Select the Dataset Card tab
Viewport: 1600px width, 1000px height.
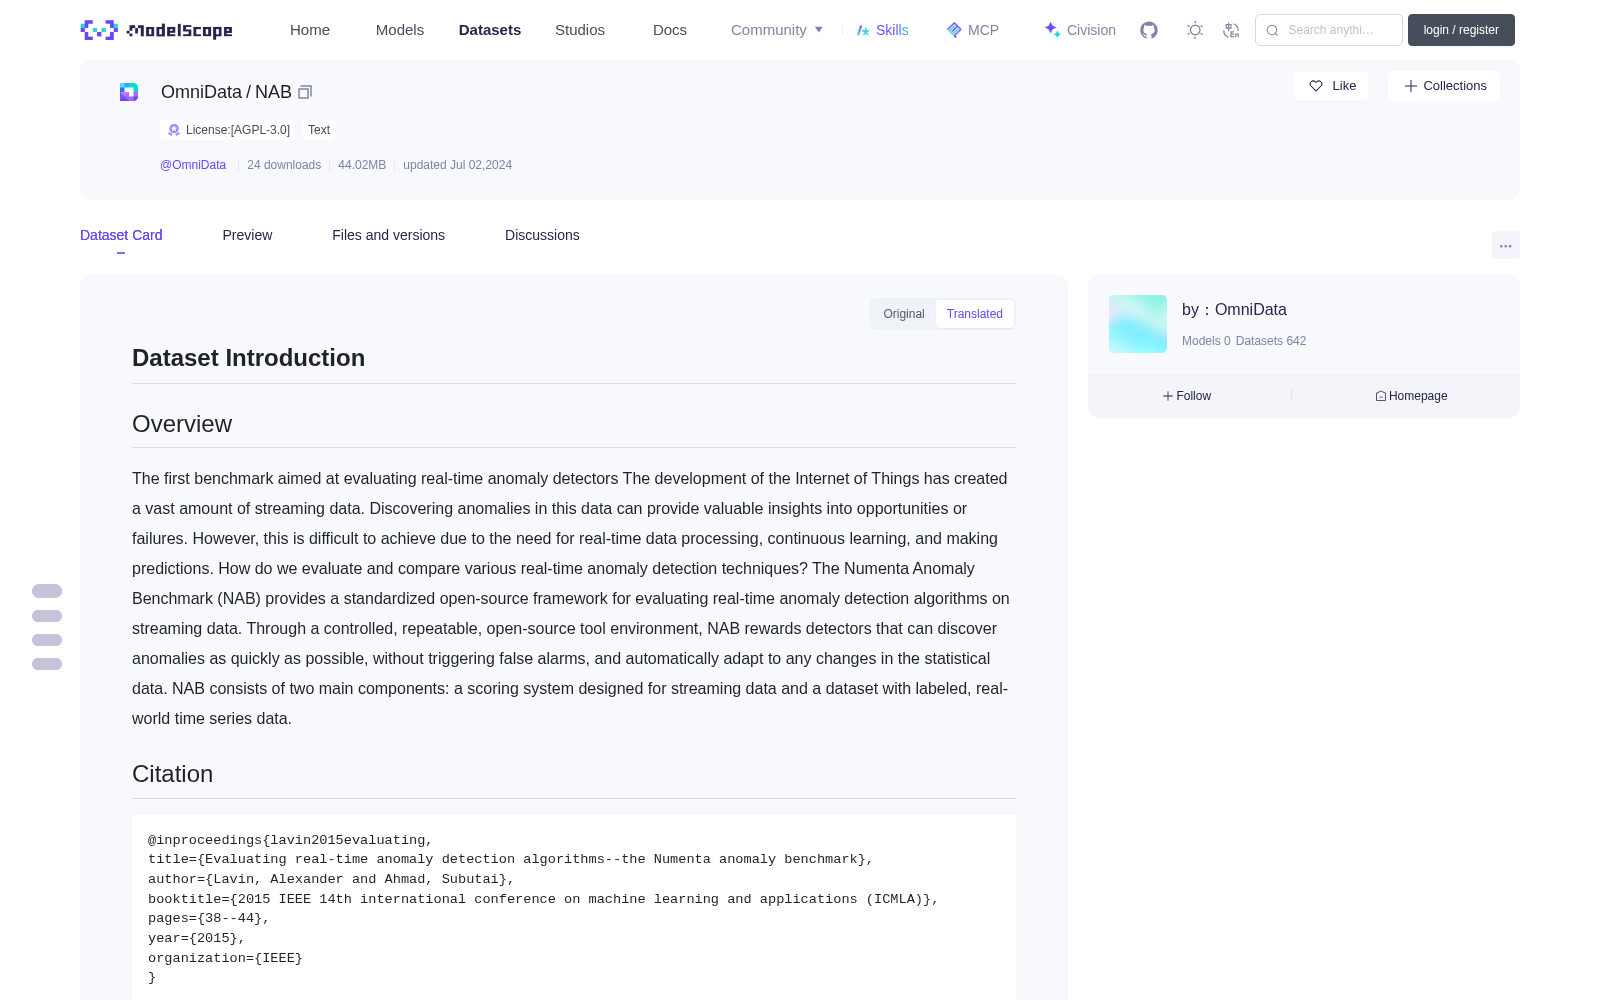(121, 235)
